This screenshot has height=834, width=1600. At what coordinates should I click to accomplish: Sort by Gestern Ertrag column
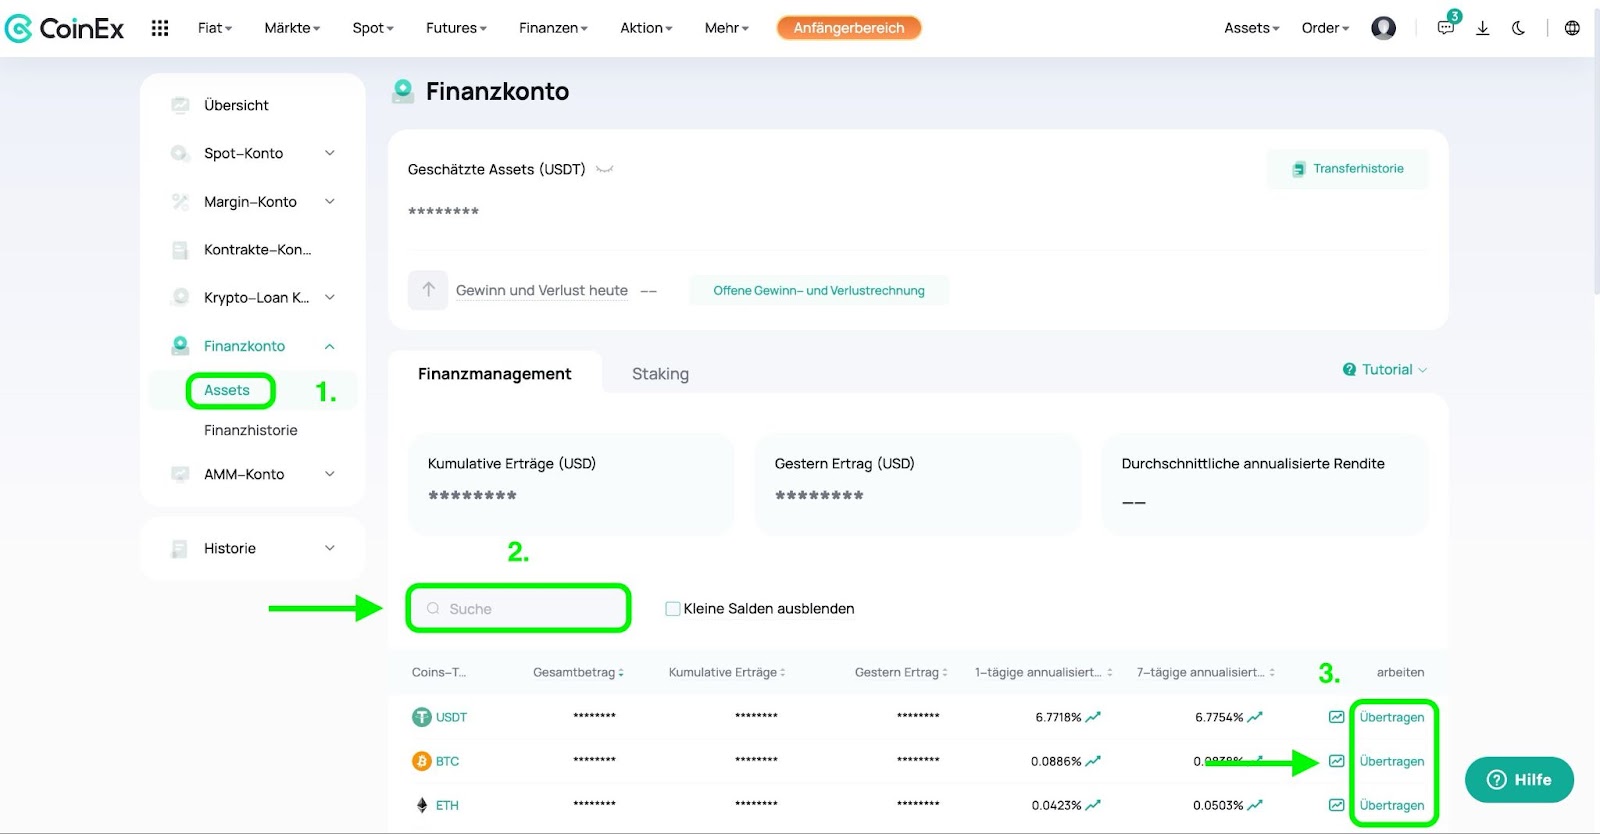(901, 672)
